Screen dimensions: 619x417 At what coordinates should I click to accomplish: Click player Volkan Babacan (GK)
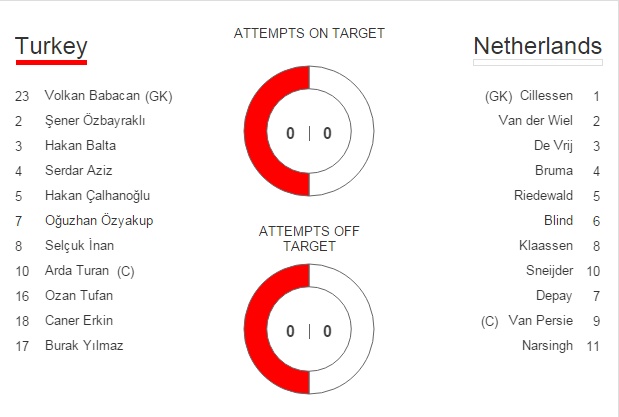(x=109, y=96)
